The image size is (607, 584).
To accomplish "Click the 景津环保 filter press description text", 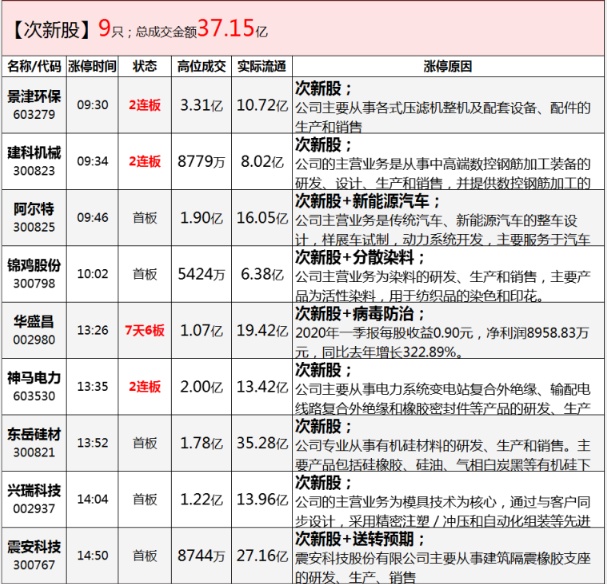I will pyautogui.click(x=443, y=116).
